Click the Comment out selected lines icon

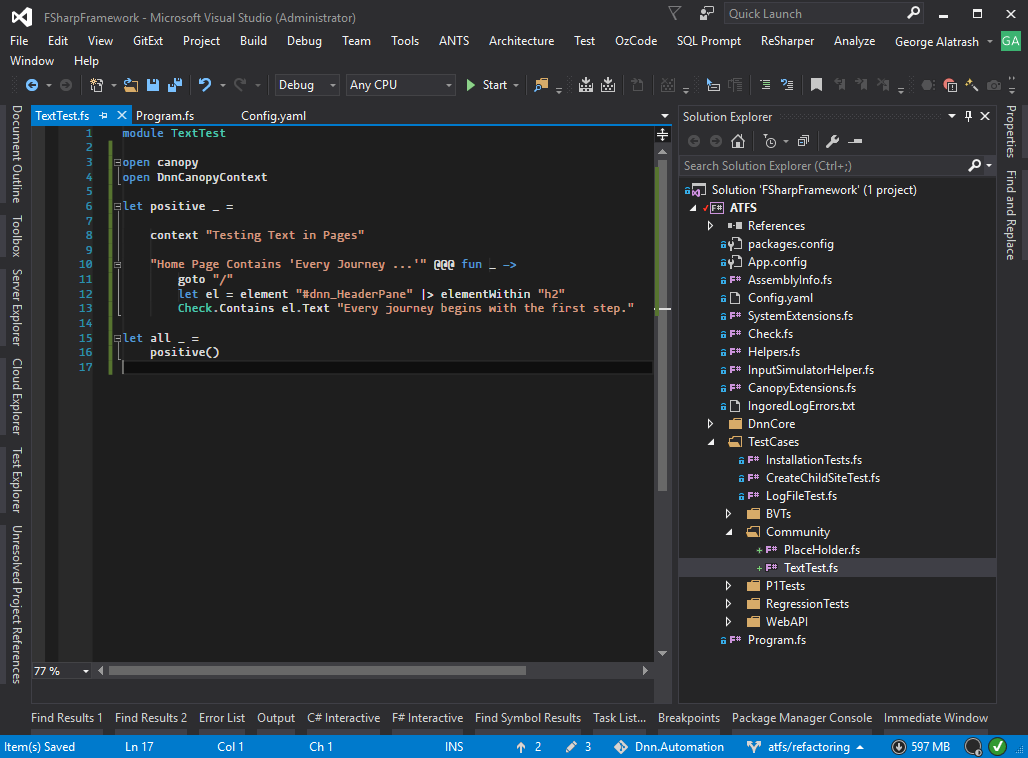point(765,85)
